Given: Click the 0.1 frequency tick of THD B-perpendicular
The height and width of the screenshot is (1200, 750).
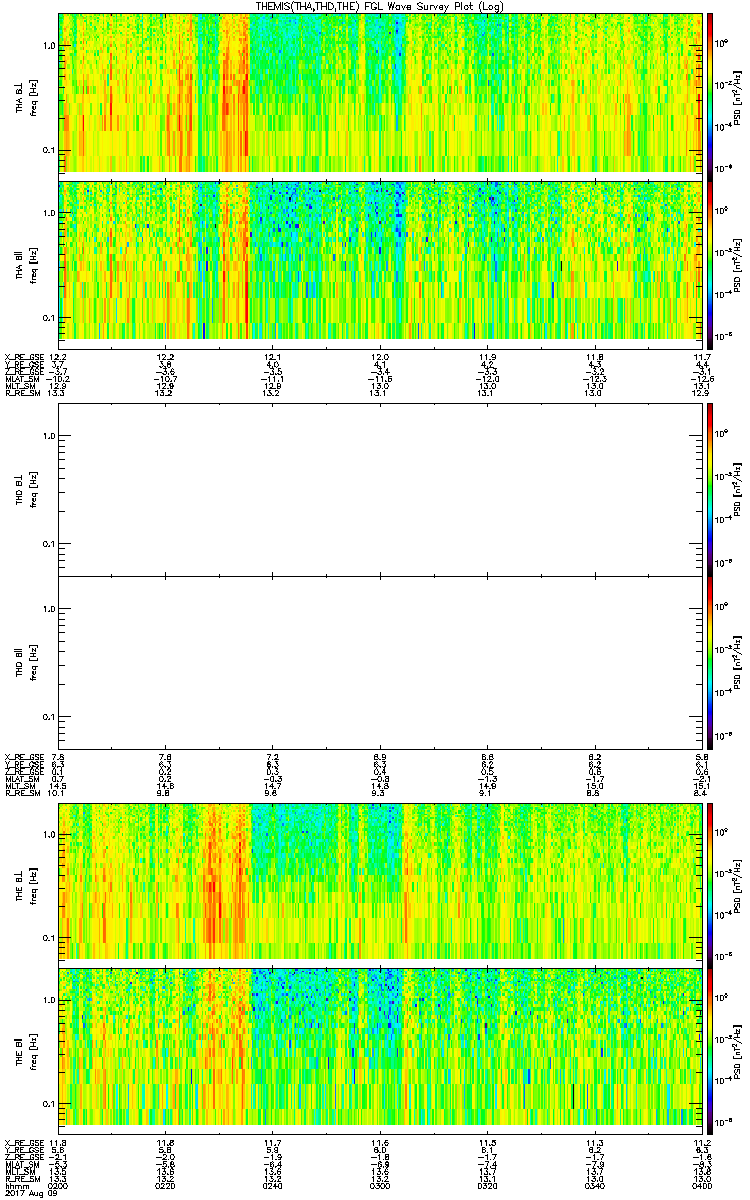Looking at the screenshot, I should click(49, 544).
